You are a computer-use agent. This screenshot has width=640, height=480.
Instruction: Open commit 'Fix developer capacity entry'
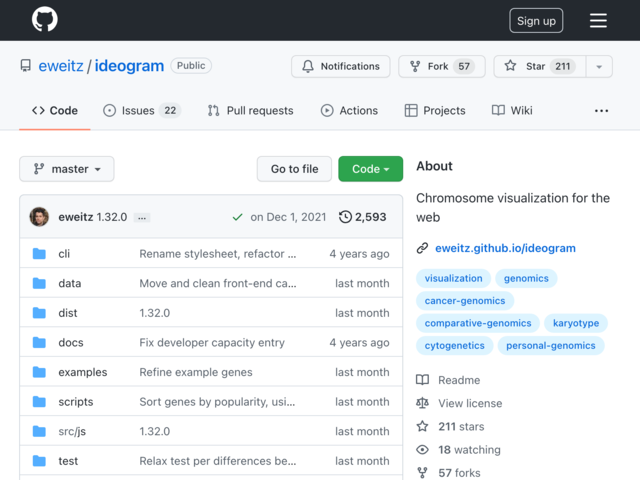pos(212,342)
